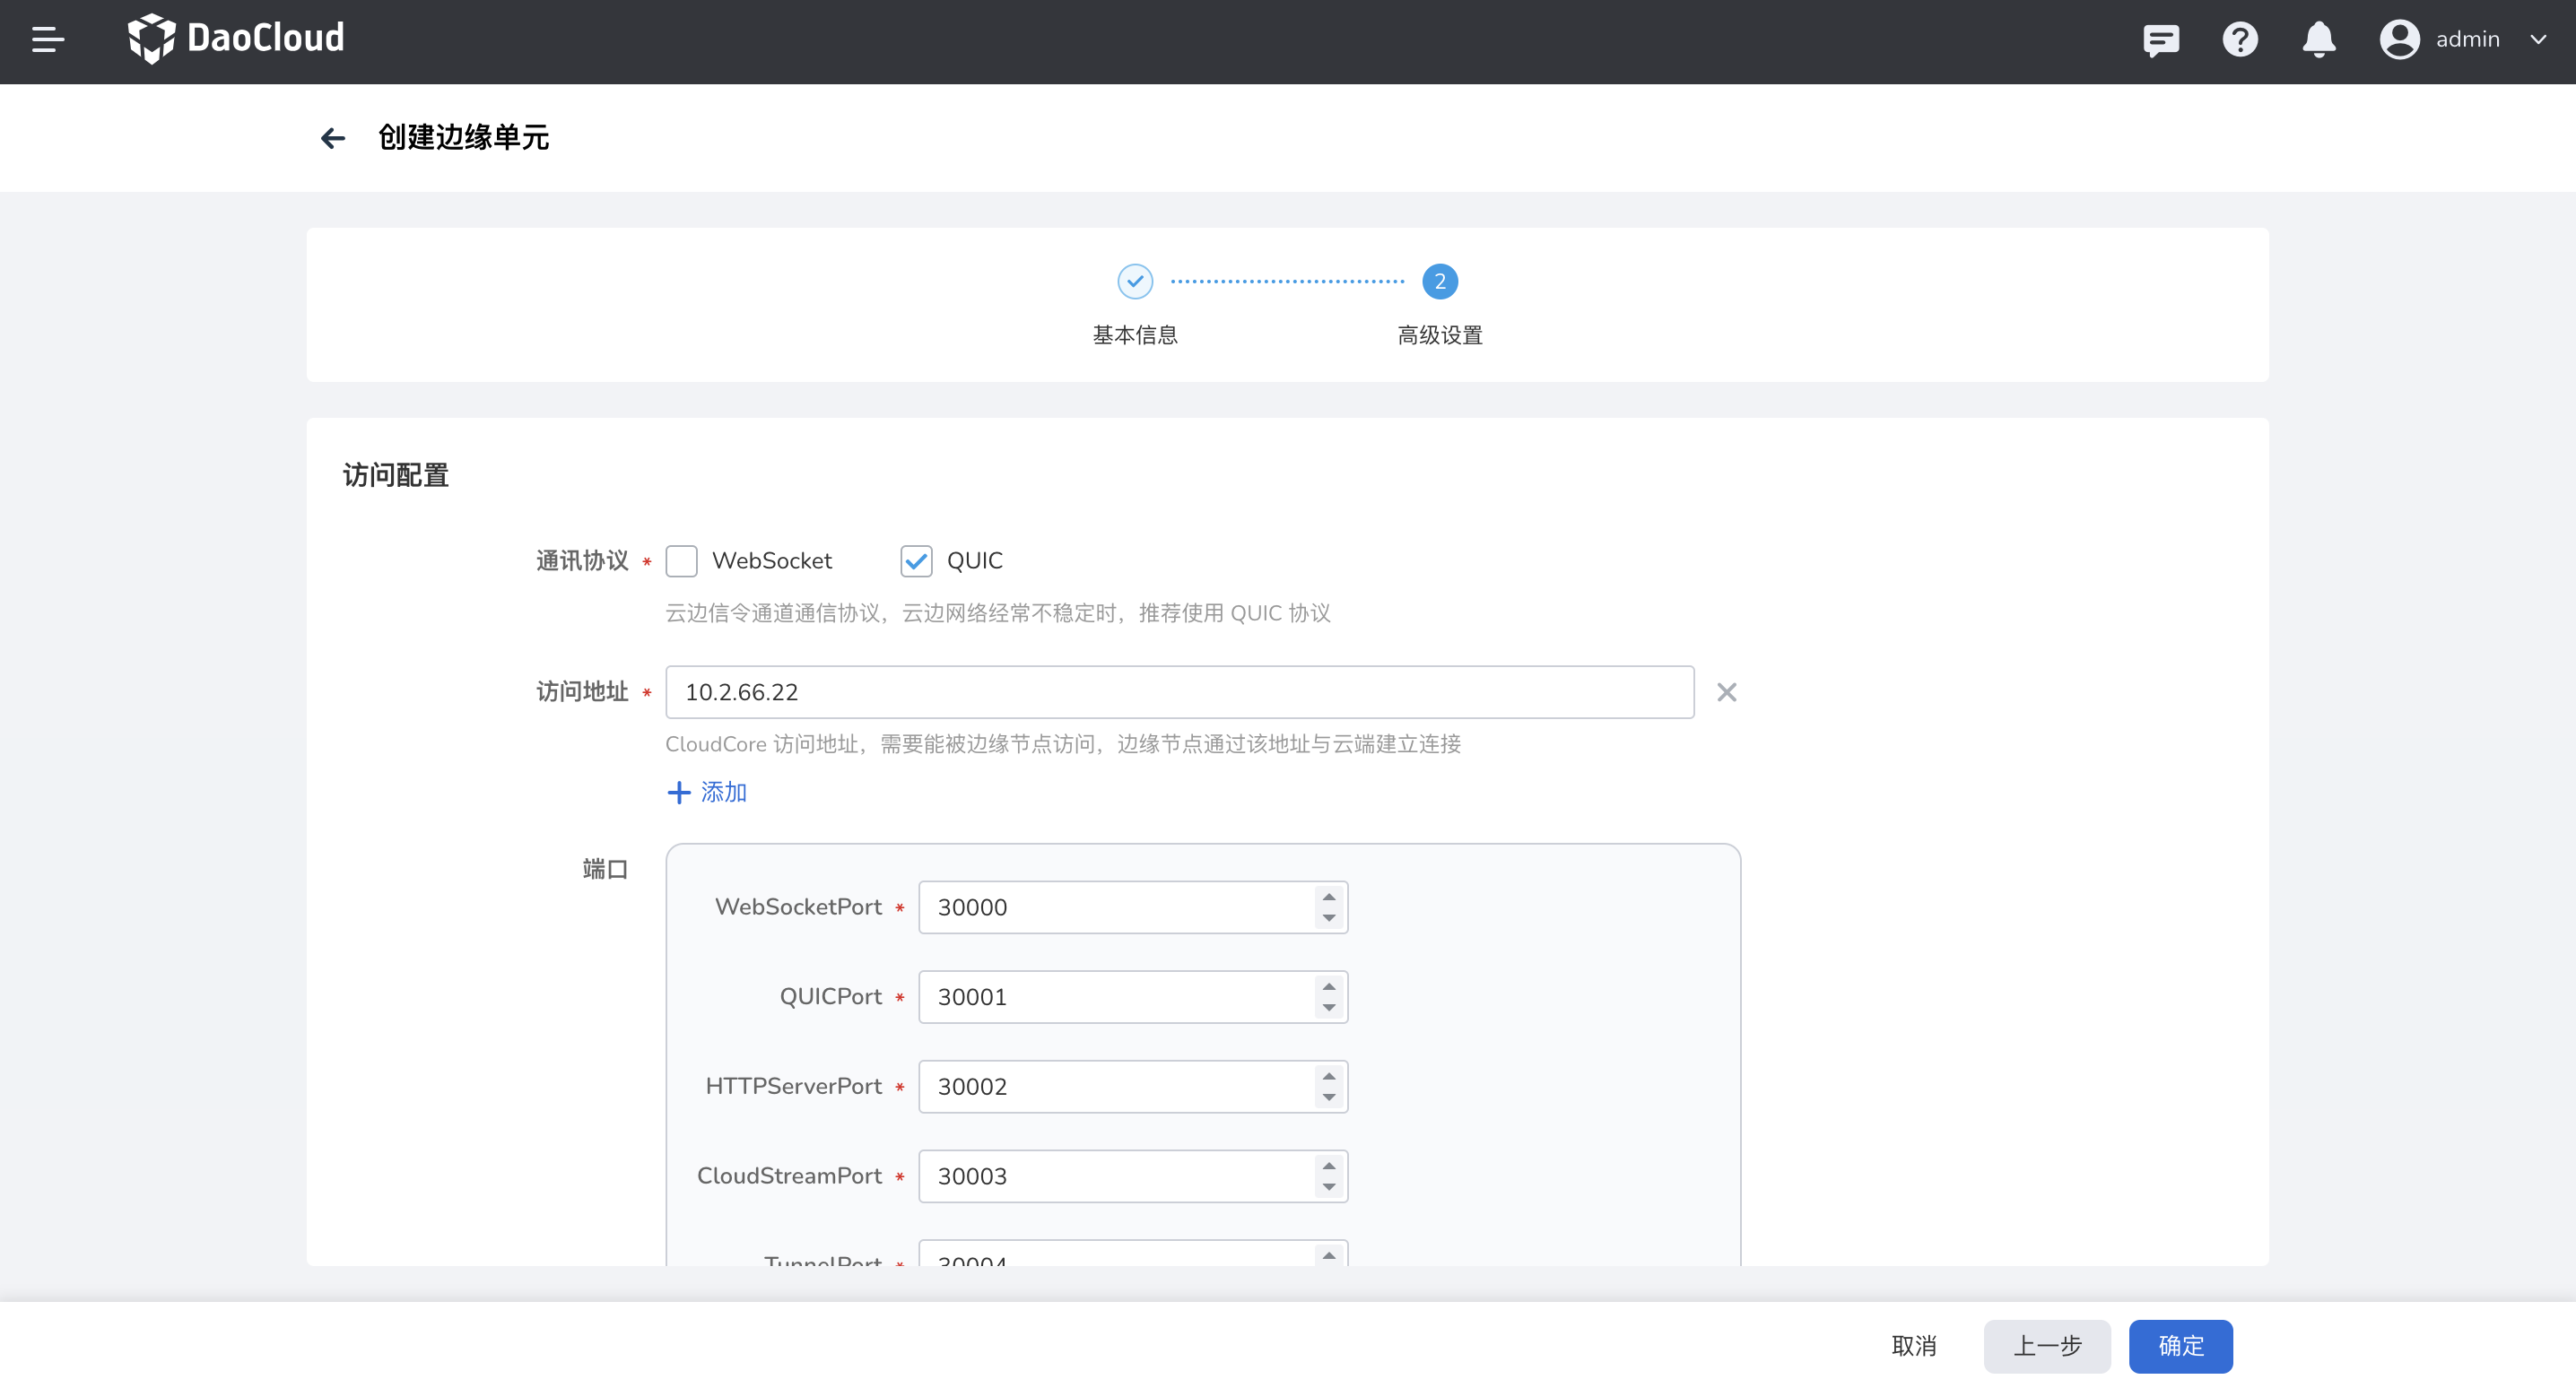Go back using the arrow beside 创建边缘单元
The image size is (2576, 1388).
click(333, 138)
